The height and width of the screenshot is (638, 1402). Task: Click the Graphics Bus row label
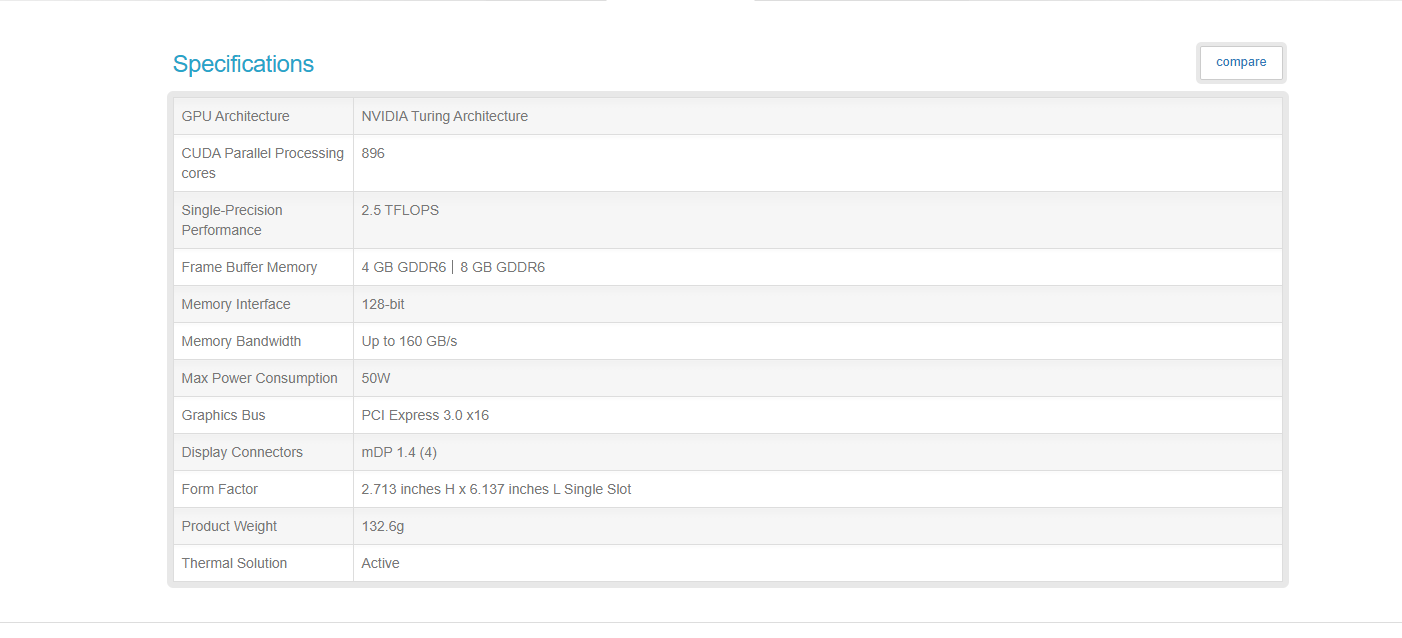(x=223, y=415)
